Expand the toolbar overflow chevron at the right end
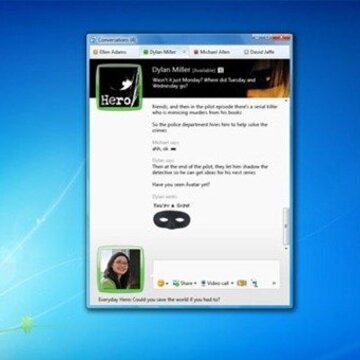Screen dimensions: 360x360 coord(274,283)
